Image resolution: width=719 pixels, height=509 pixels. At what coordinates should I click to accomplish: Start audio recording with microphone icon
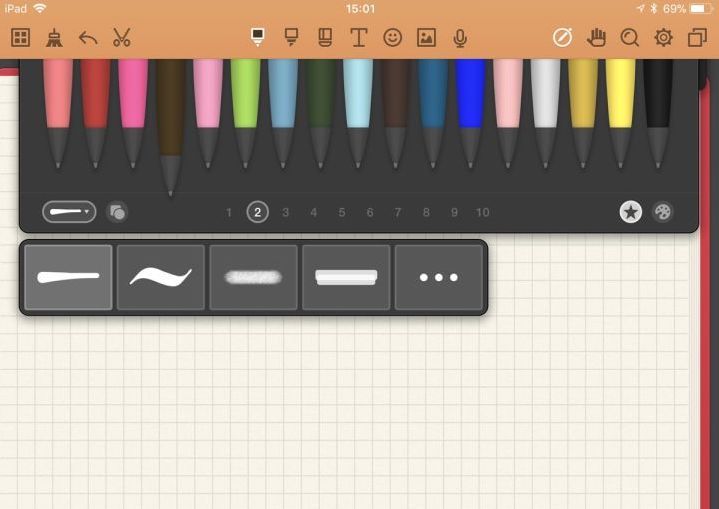tap(460, 38)
